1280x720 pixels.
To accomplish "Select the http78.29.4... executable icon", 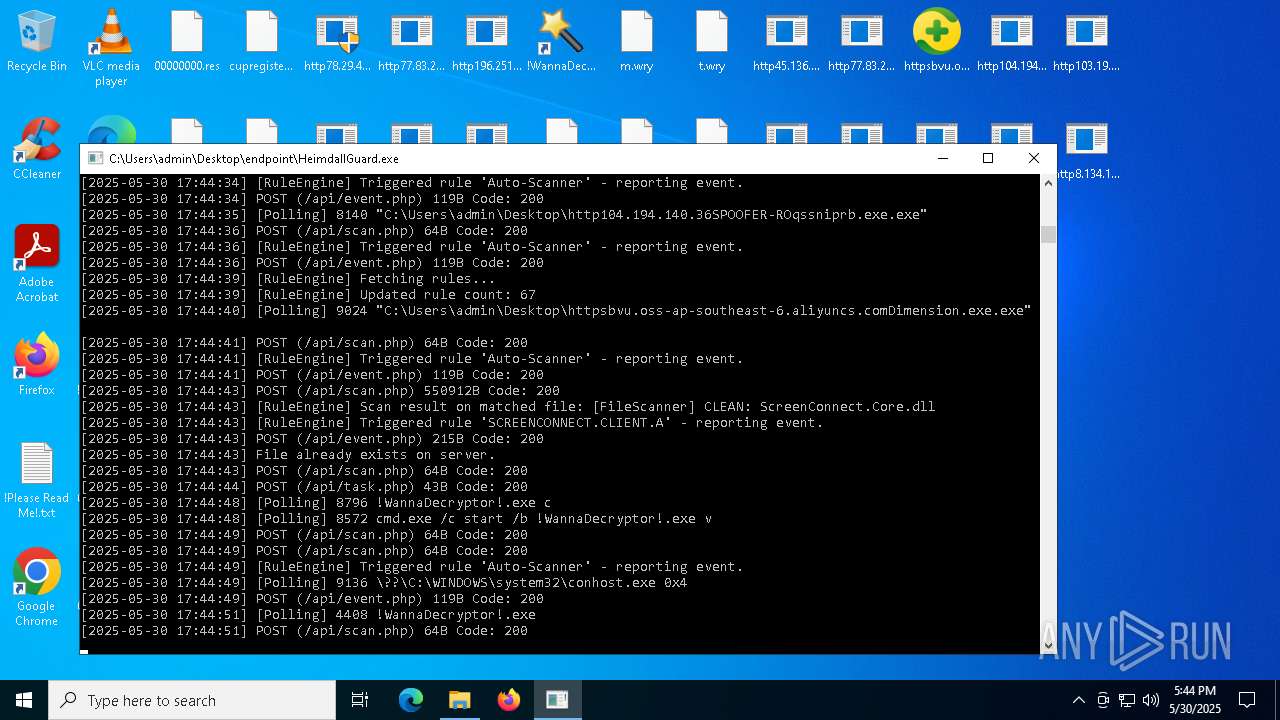I will [337, 41].
